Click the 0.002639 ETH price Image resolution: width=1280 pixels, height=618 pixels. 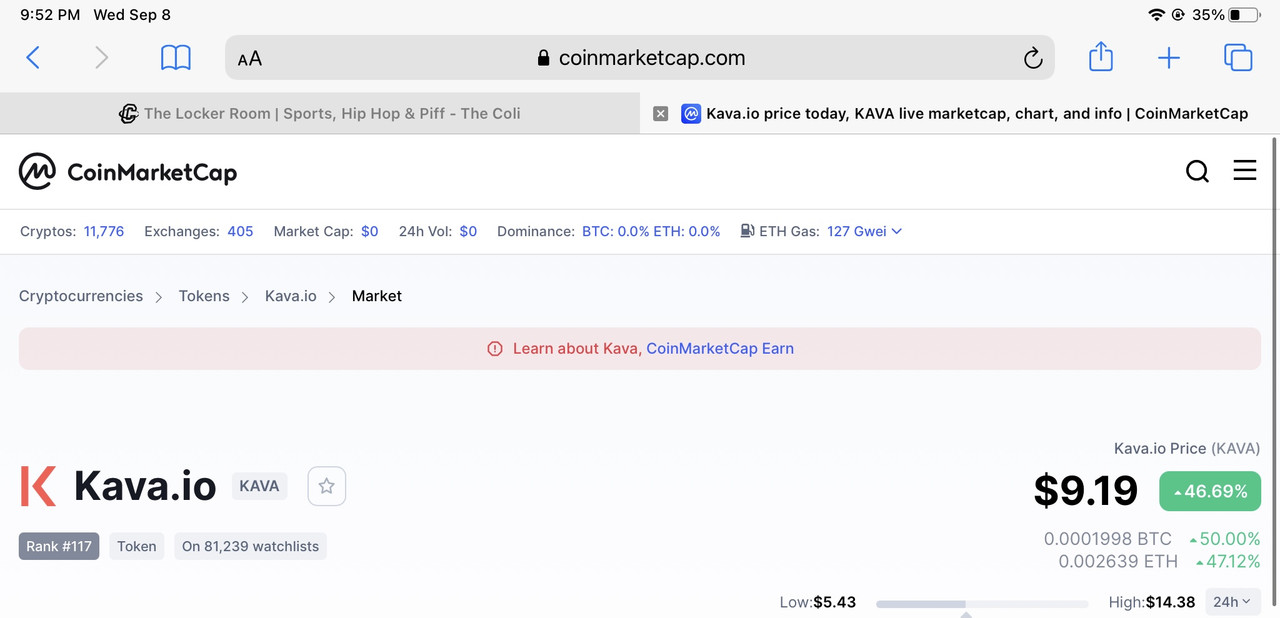pyautogui.click(x=1116, y=561)
